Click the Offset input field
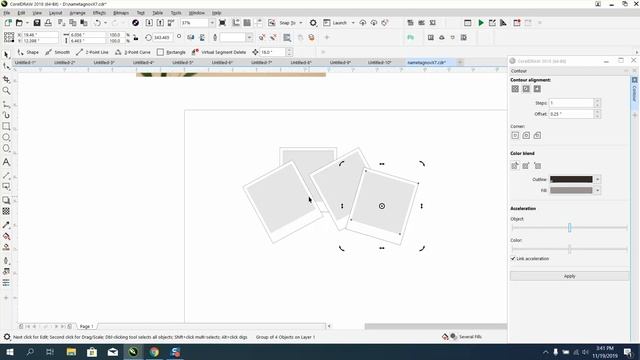640x360 pixels. click(571, 114)
